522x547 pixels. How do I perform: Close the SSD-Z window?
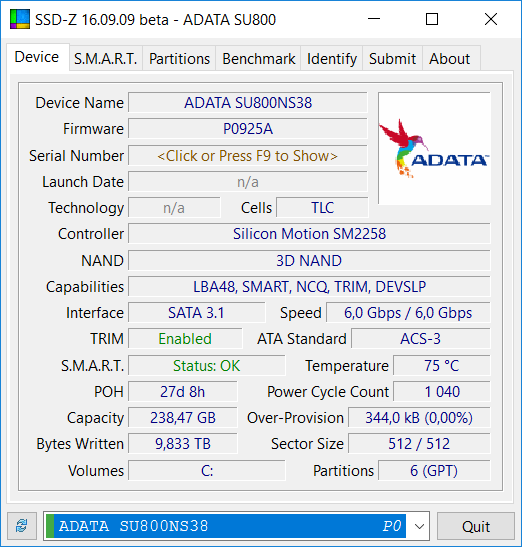(x=491, y=19)
